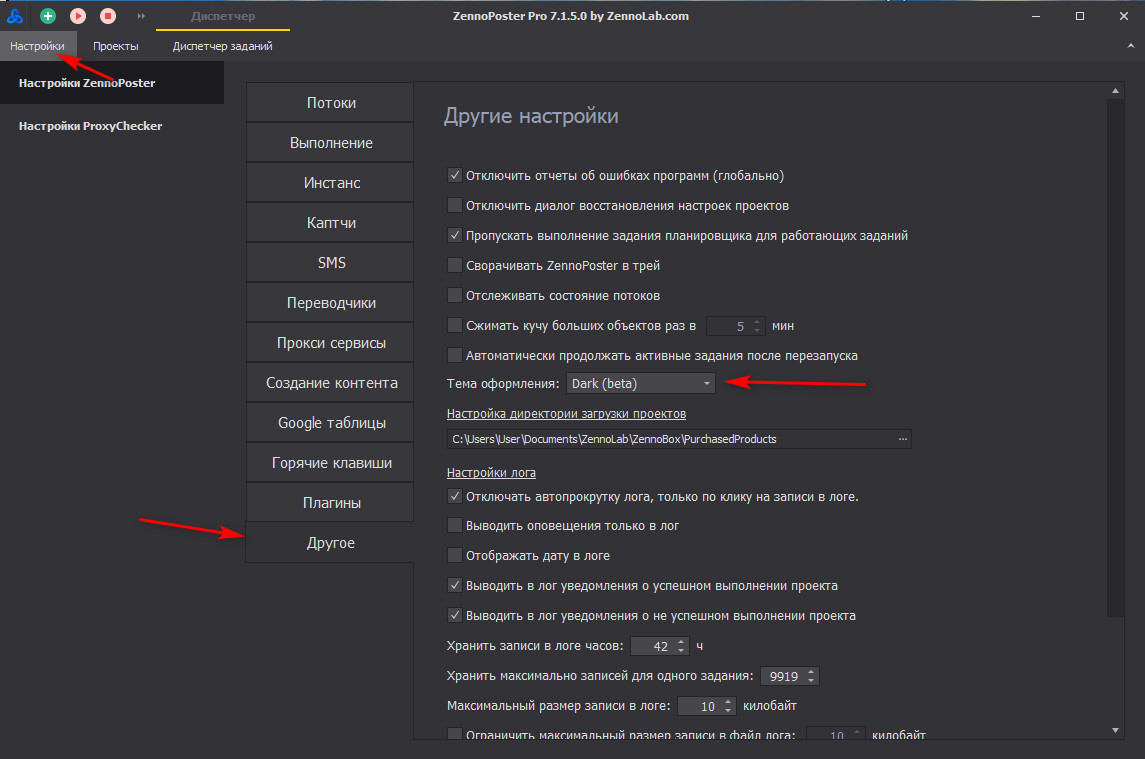This screenshot has height=759, width=1145.
Task: Toggle уведомления о не успешном выполнении checkbox
Action: click(x=454, y=615)
